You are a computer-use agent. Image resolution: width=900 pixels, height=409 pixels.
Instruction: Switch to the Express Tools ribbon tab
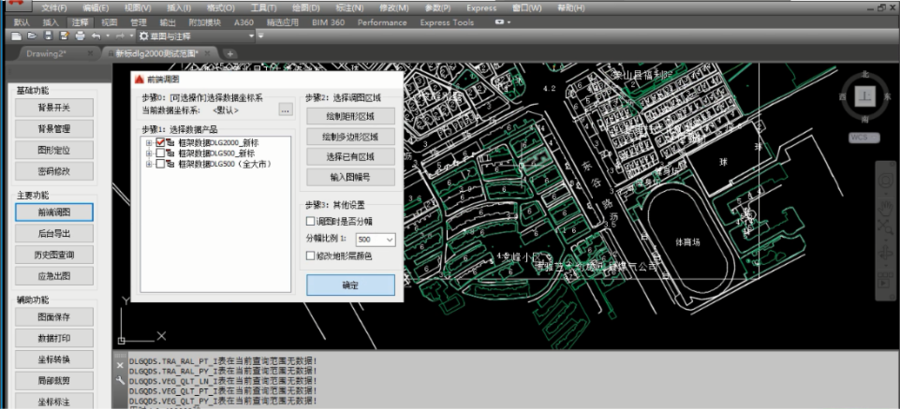pos(447,22)
